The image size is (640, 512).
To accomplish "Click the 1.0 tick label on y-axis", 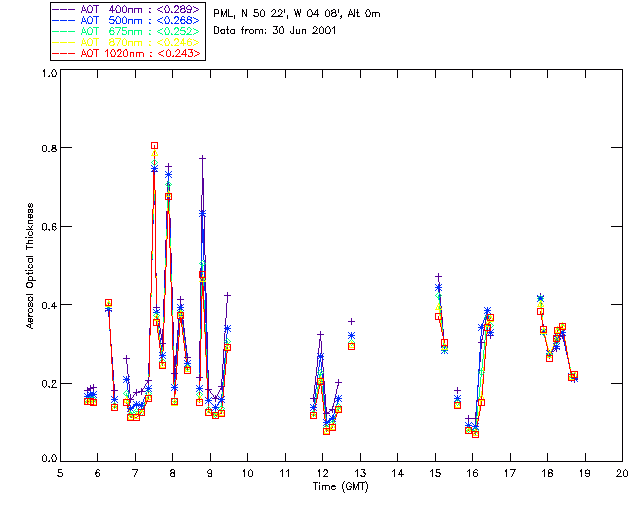I will [x=48, y=73].
